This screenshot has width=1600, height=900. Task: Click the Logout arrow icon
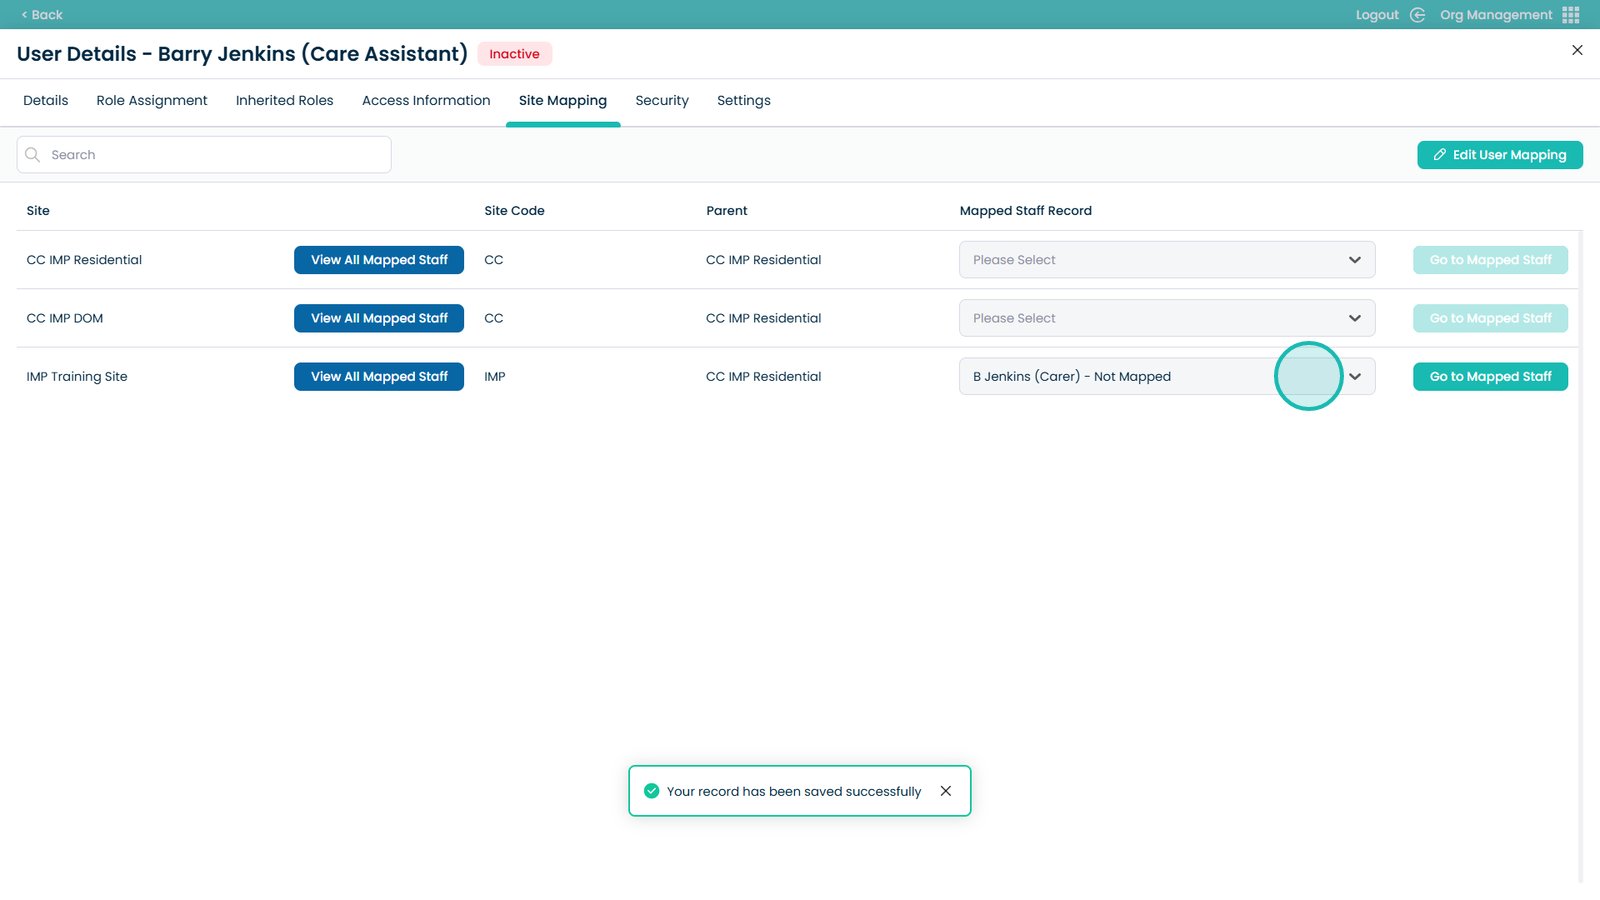click(x=1417, y=15)
